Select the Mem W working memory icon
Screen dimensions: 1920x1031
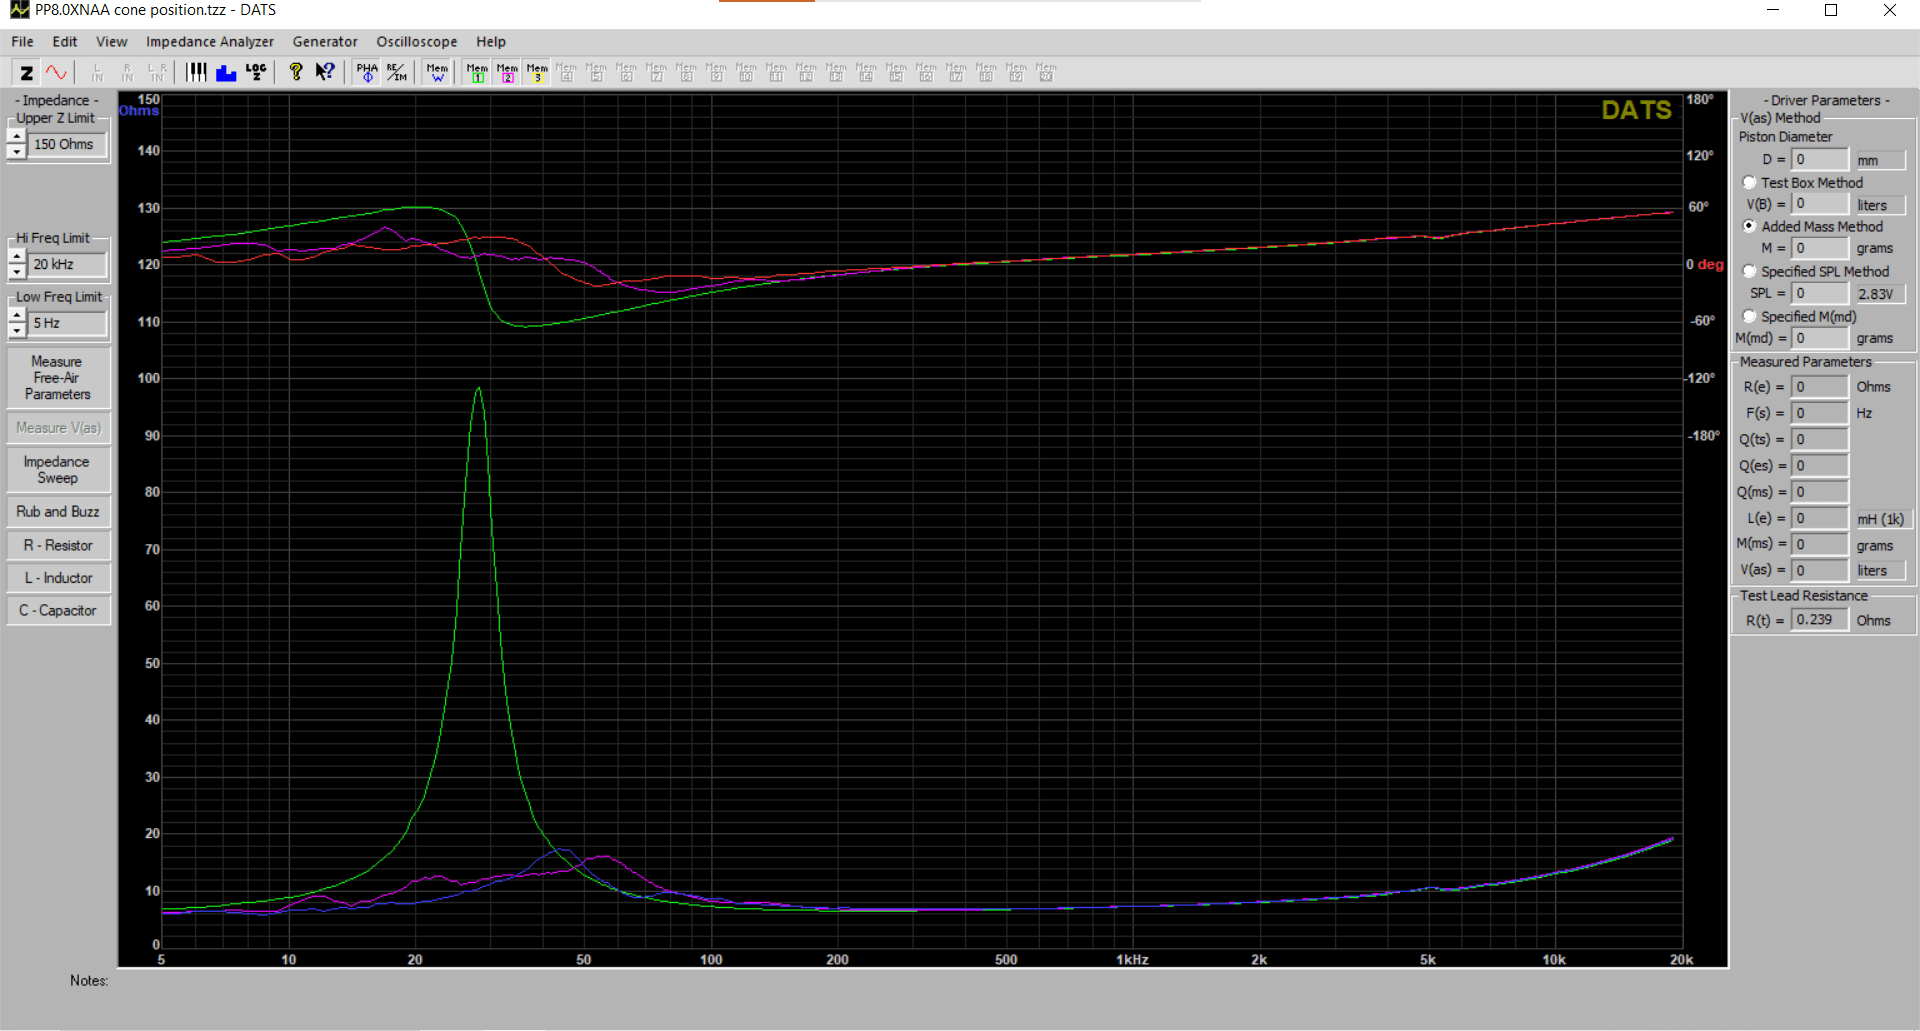(x=437, y=72)
